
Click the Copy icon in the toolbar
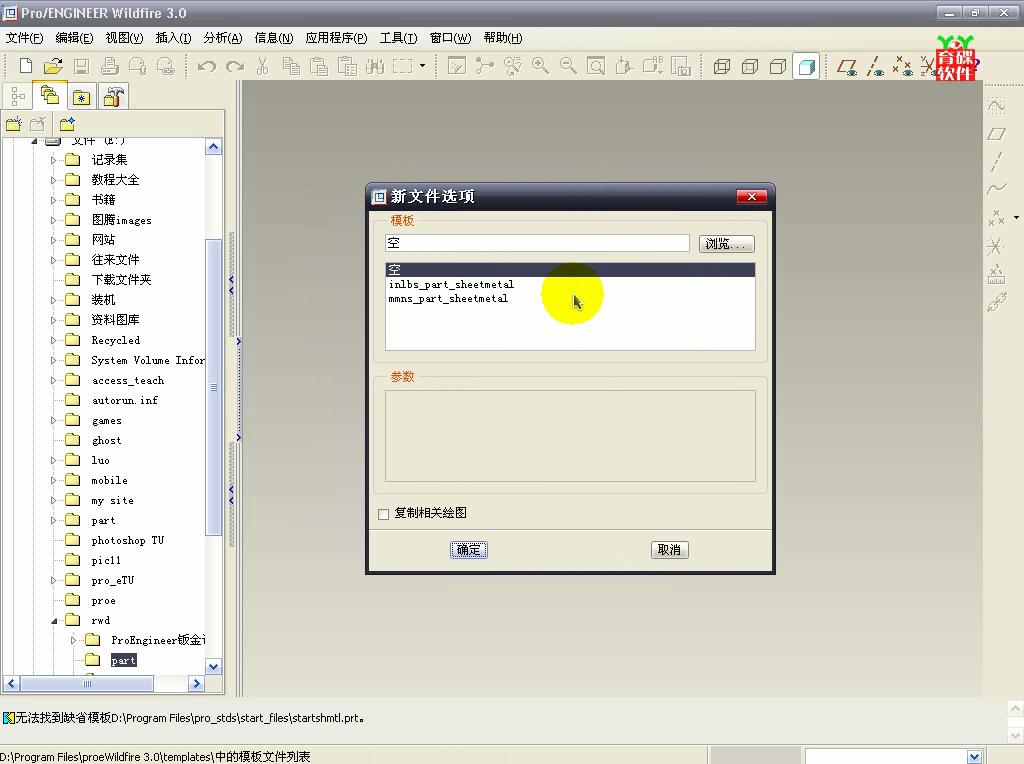point(291,65)
